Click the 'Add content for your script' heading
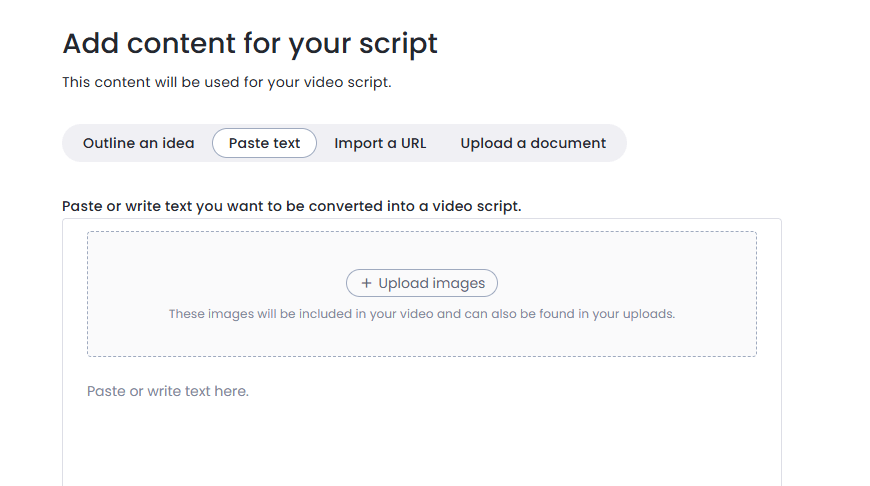 tap(250, 44)
